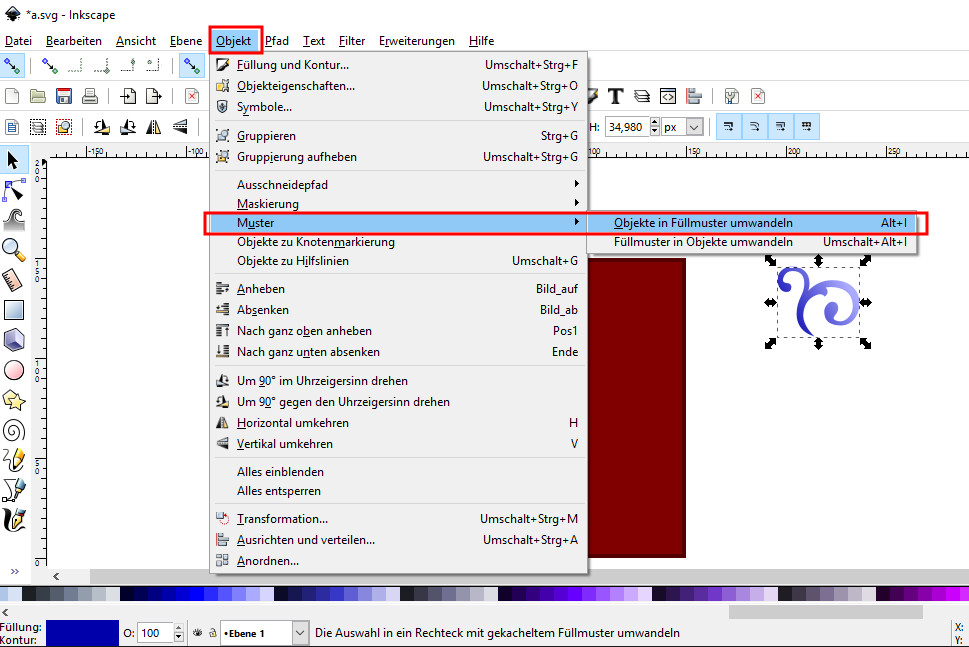969x647 pixels.
Task: Click Transformation menu entry
Action: [x=399, y=519]
